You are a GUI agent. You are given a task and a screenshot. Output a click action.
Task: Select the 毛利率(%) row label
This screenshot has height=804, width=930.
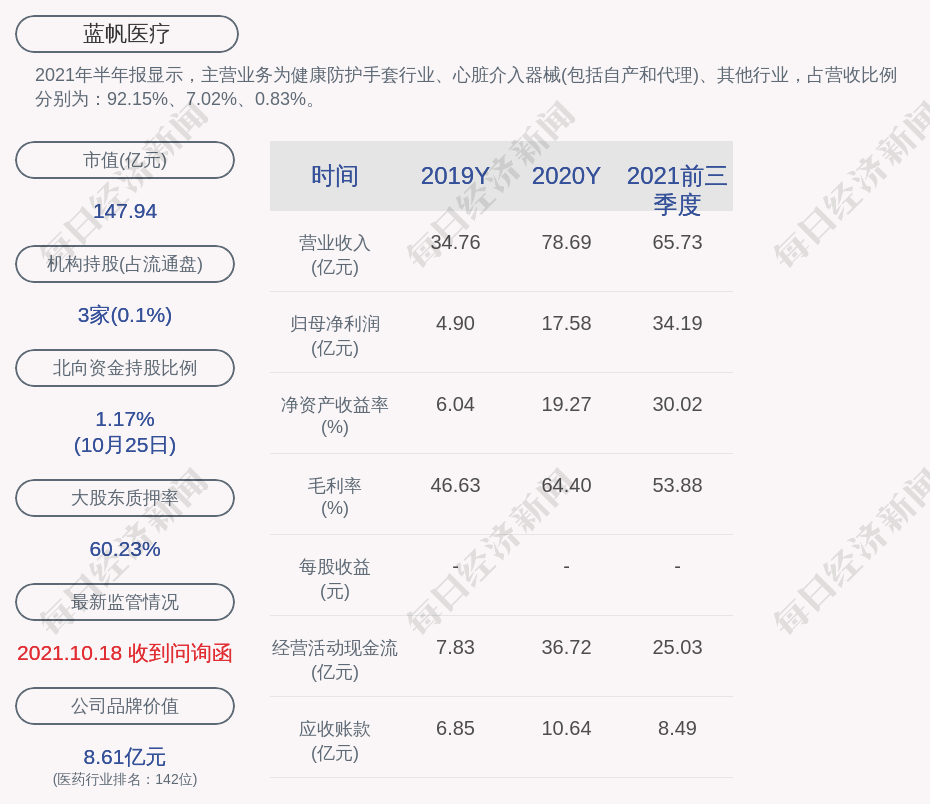(335, 497)
